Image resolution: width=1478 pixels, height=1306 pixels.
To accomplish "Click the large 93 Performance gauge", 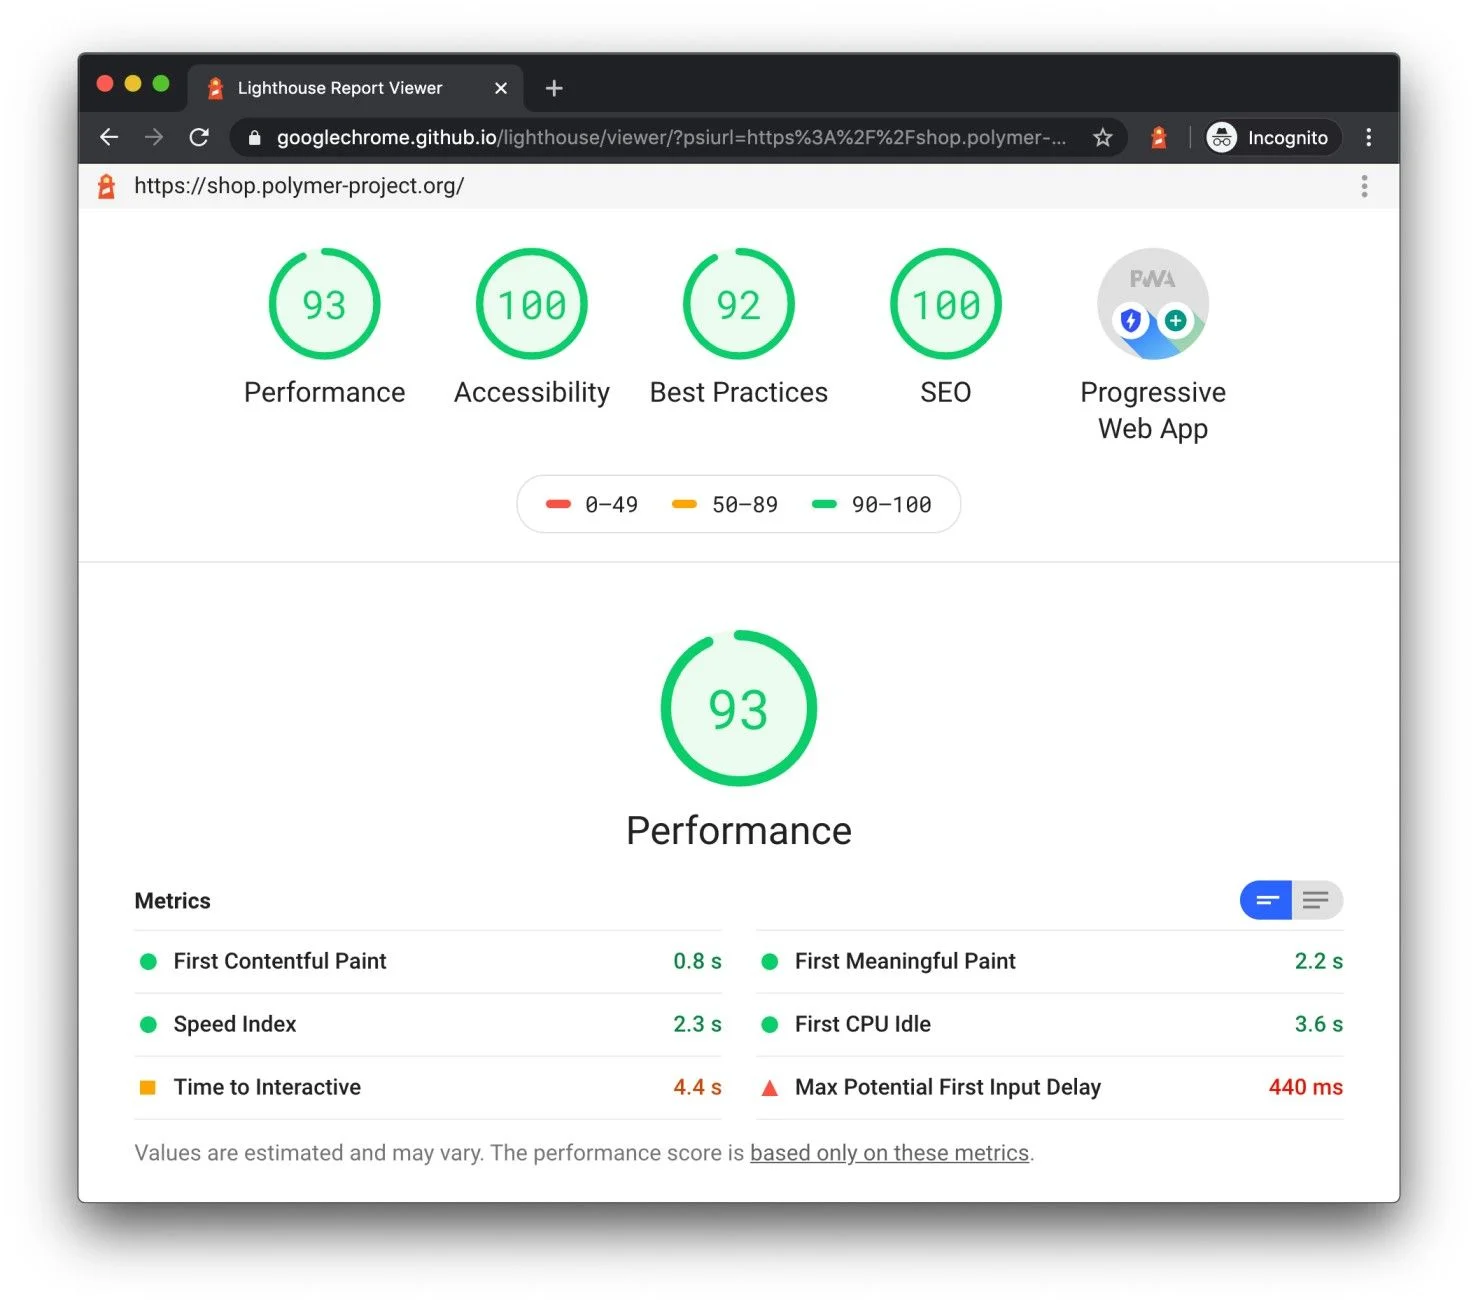I will [739, 708].
